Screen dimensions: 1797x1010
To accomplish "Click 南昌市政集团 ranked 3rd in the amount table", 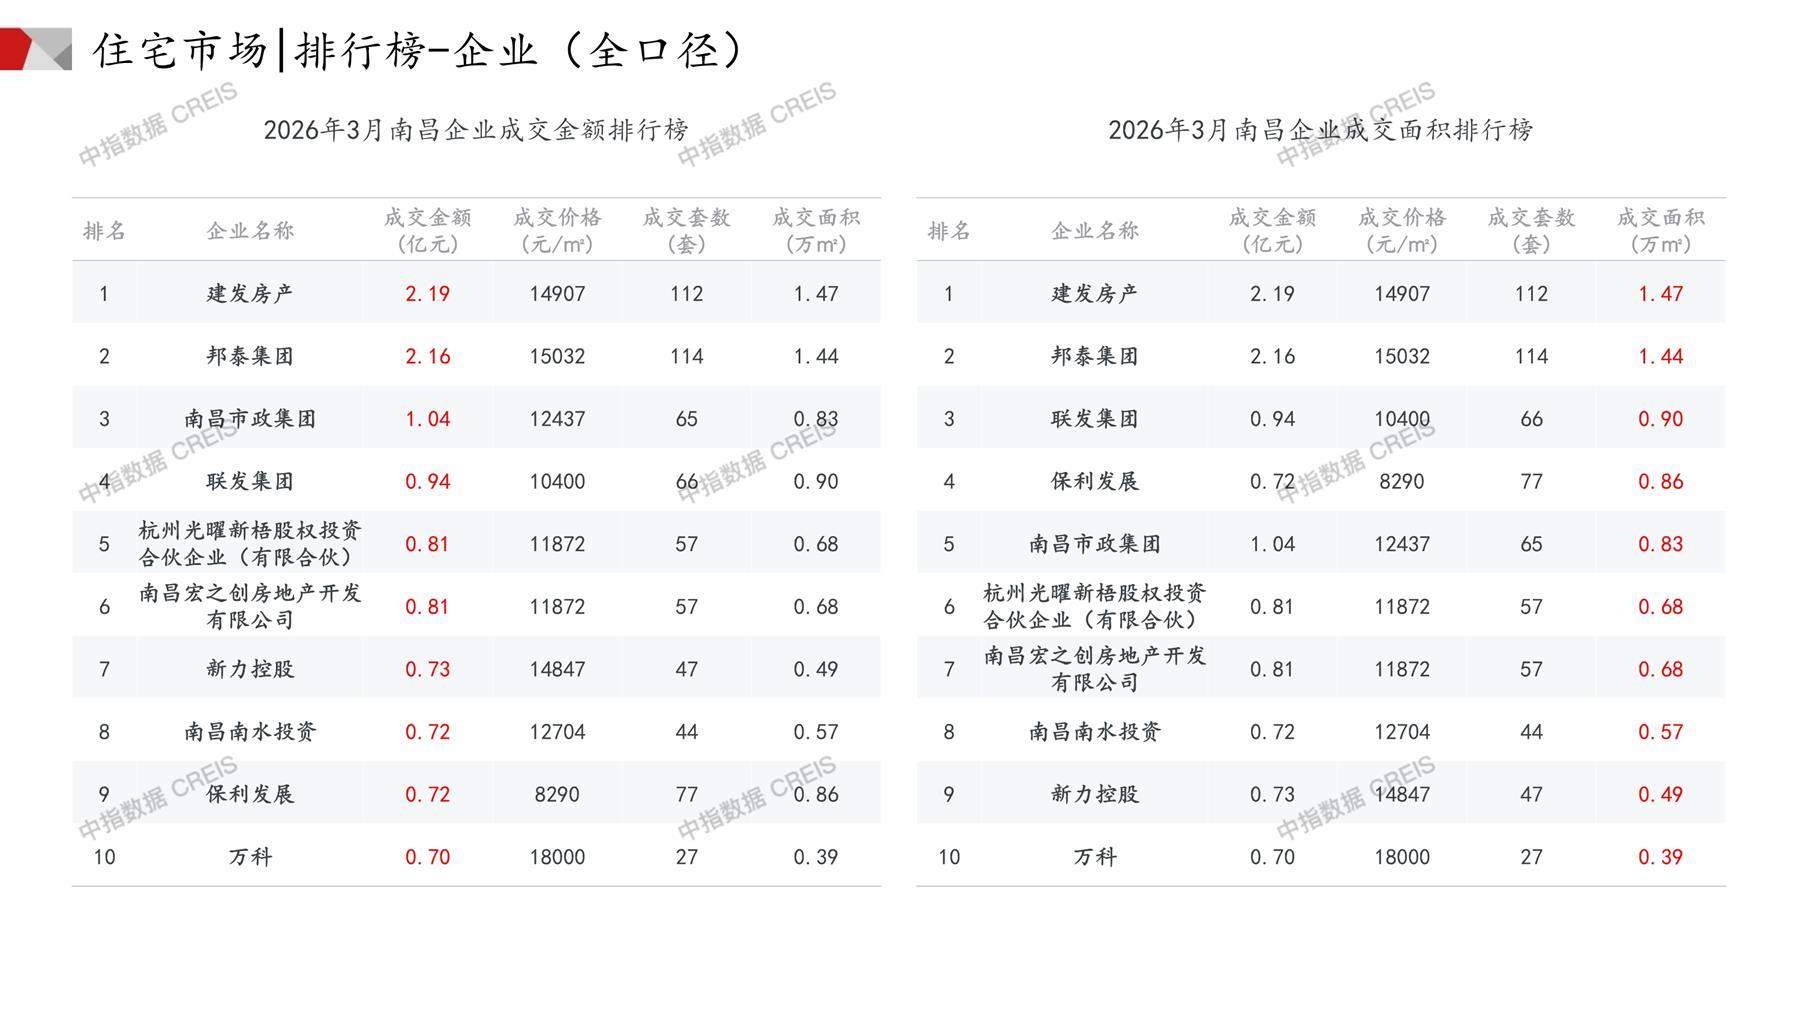I will (x=250, y=419).
